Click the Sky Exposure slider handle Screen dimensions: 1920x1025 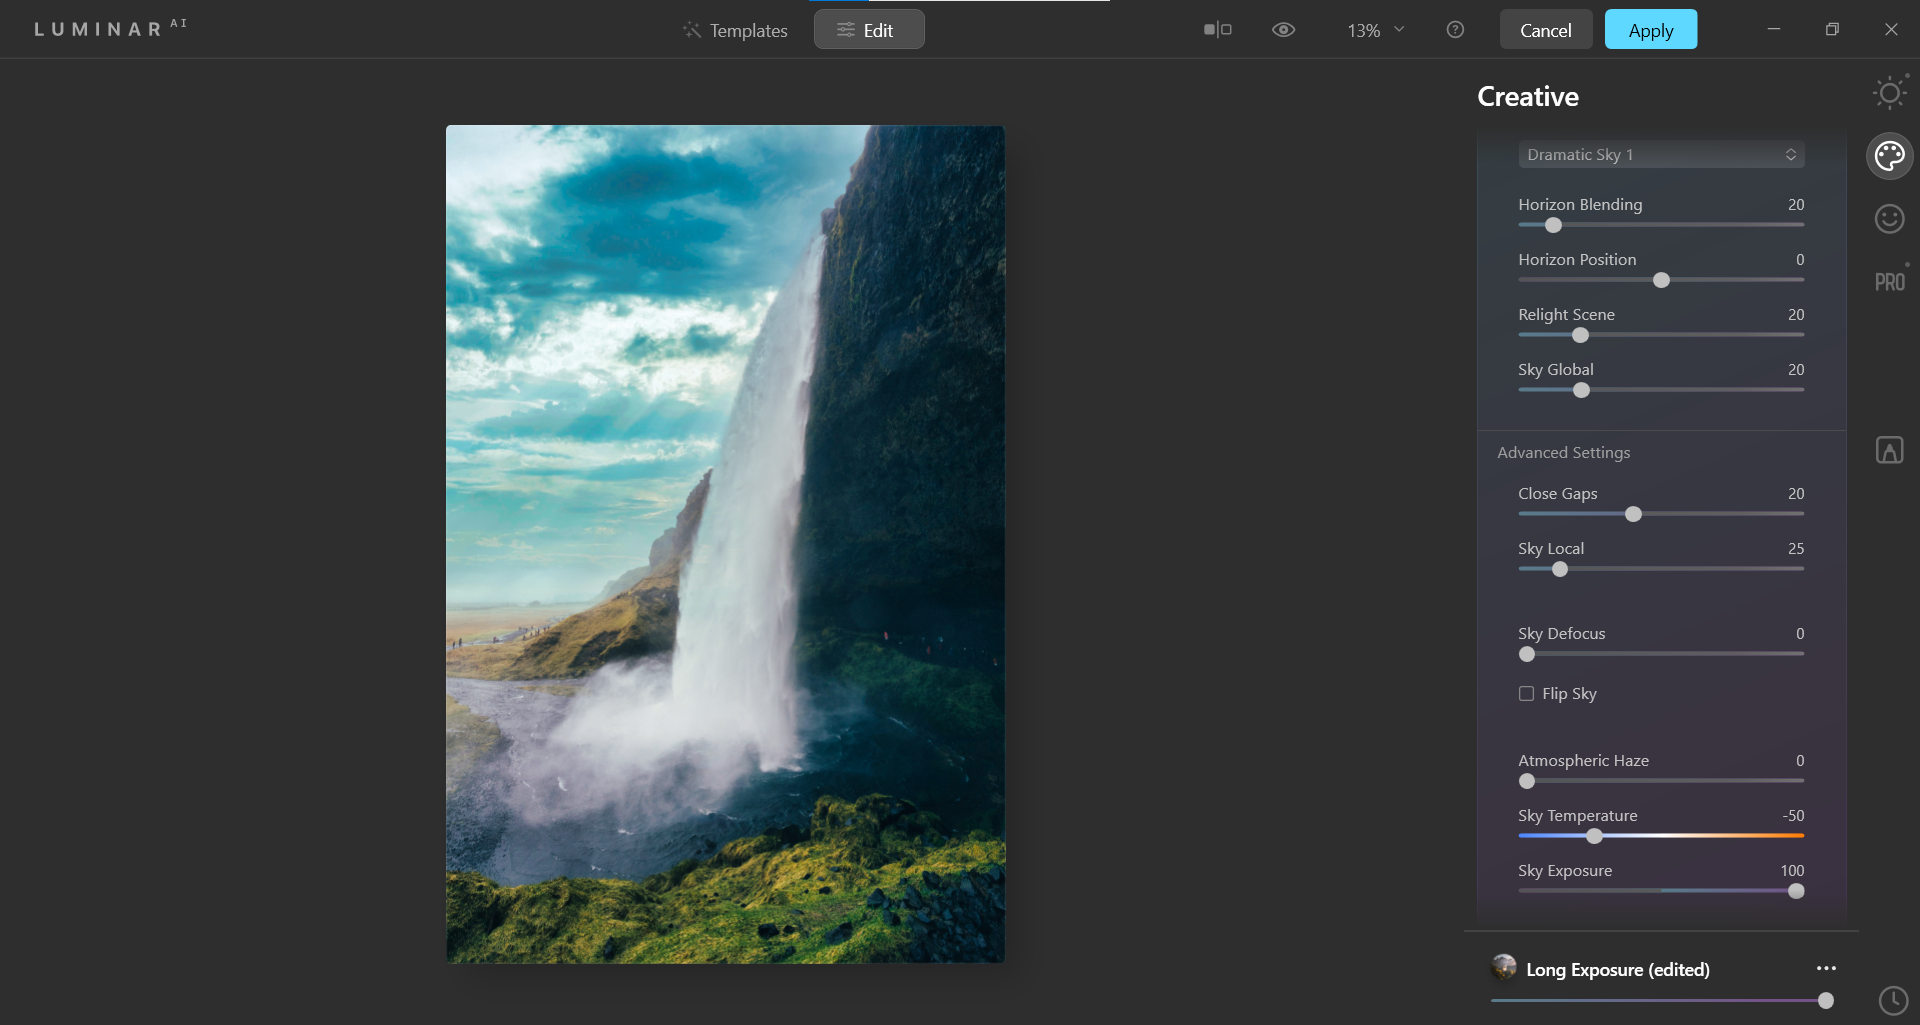[x=1796, y=891]
